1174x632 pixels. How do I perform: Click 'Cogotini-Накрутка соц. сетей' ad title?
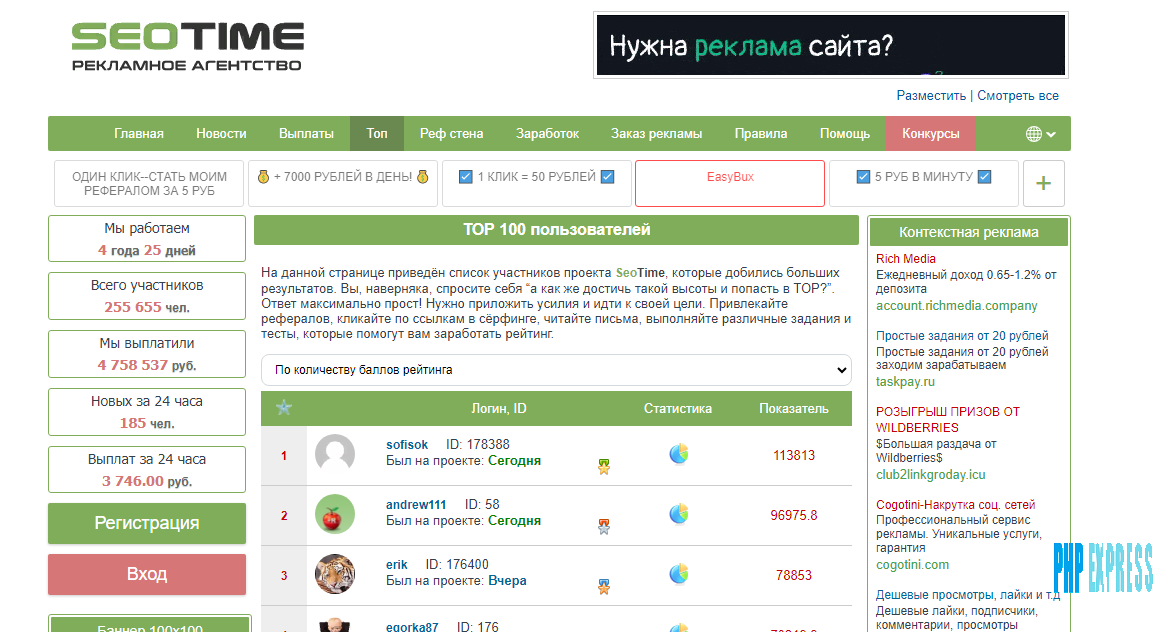[x=955, y=505]
